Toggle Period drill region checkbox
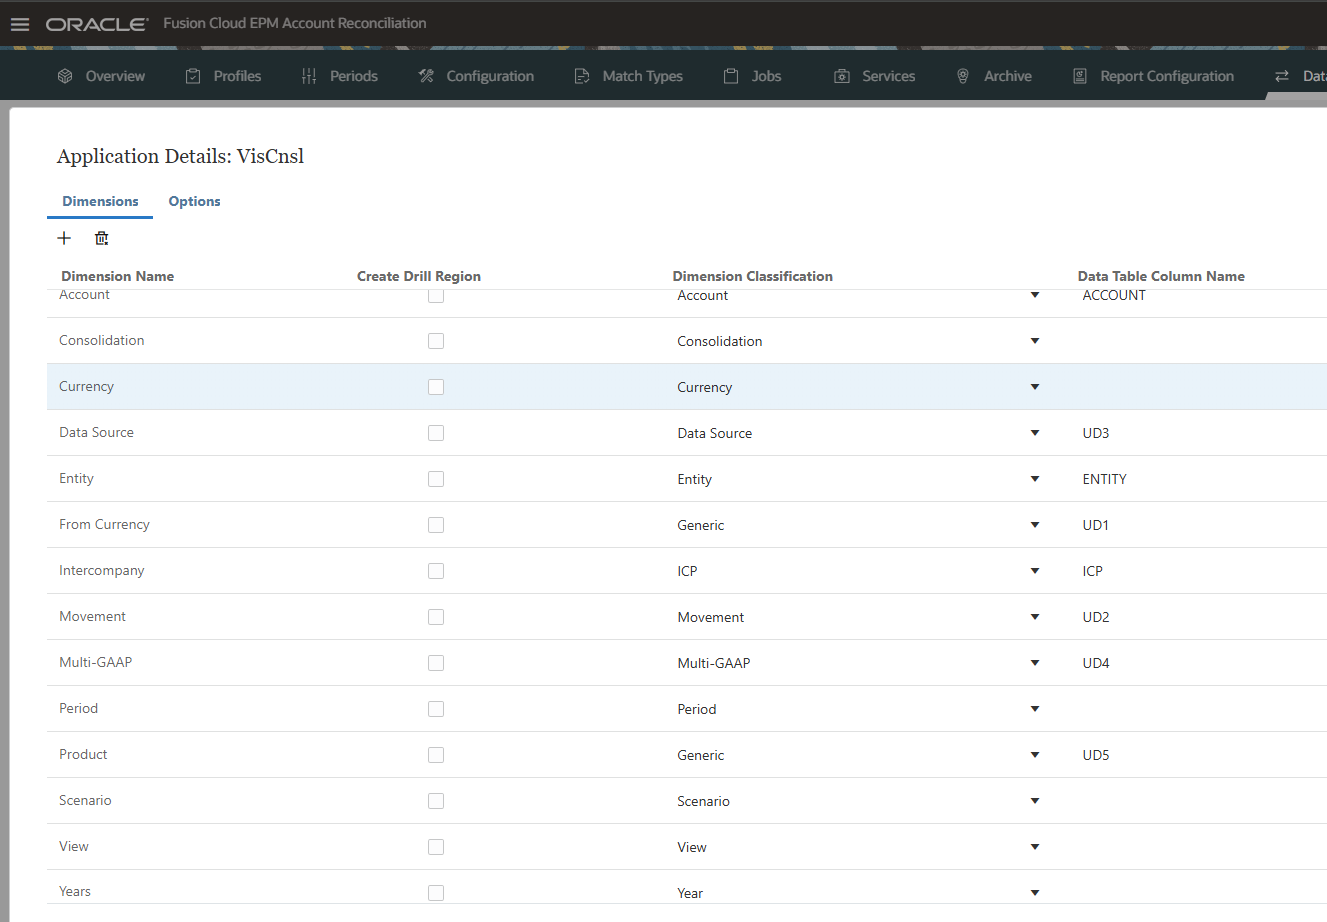This screenshot has height=922, width=1327. click(436, 709)
